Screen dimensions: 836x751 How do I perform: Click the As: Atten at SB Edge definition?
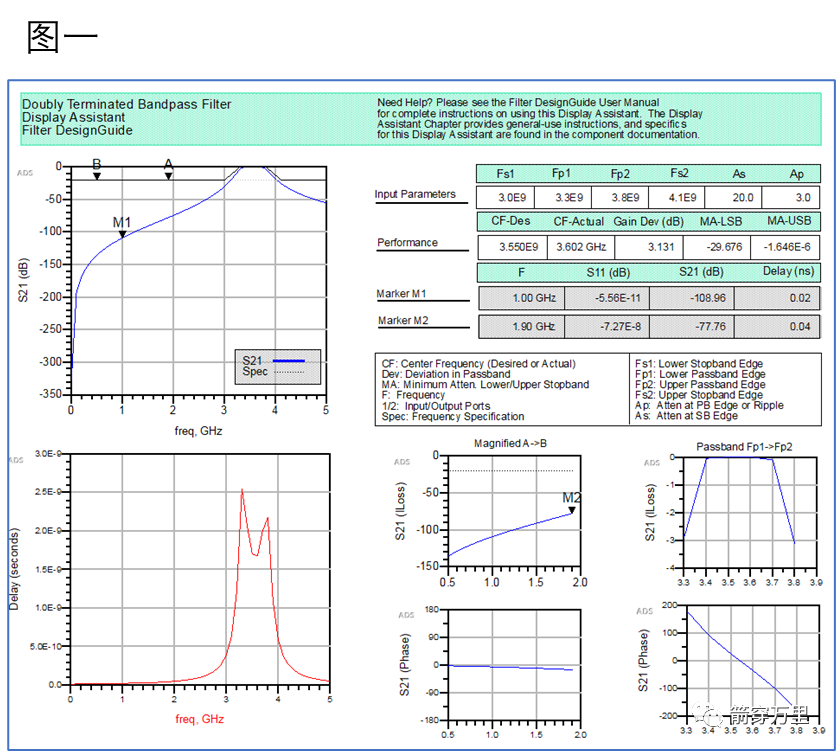click(686, 416)
